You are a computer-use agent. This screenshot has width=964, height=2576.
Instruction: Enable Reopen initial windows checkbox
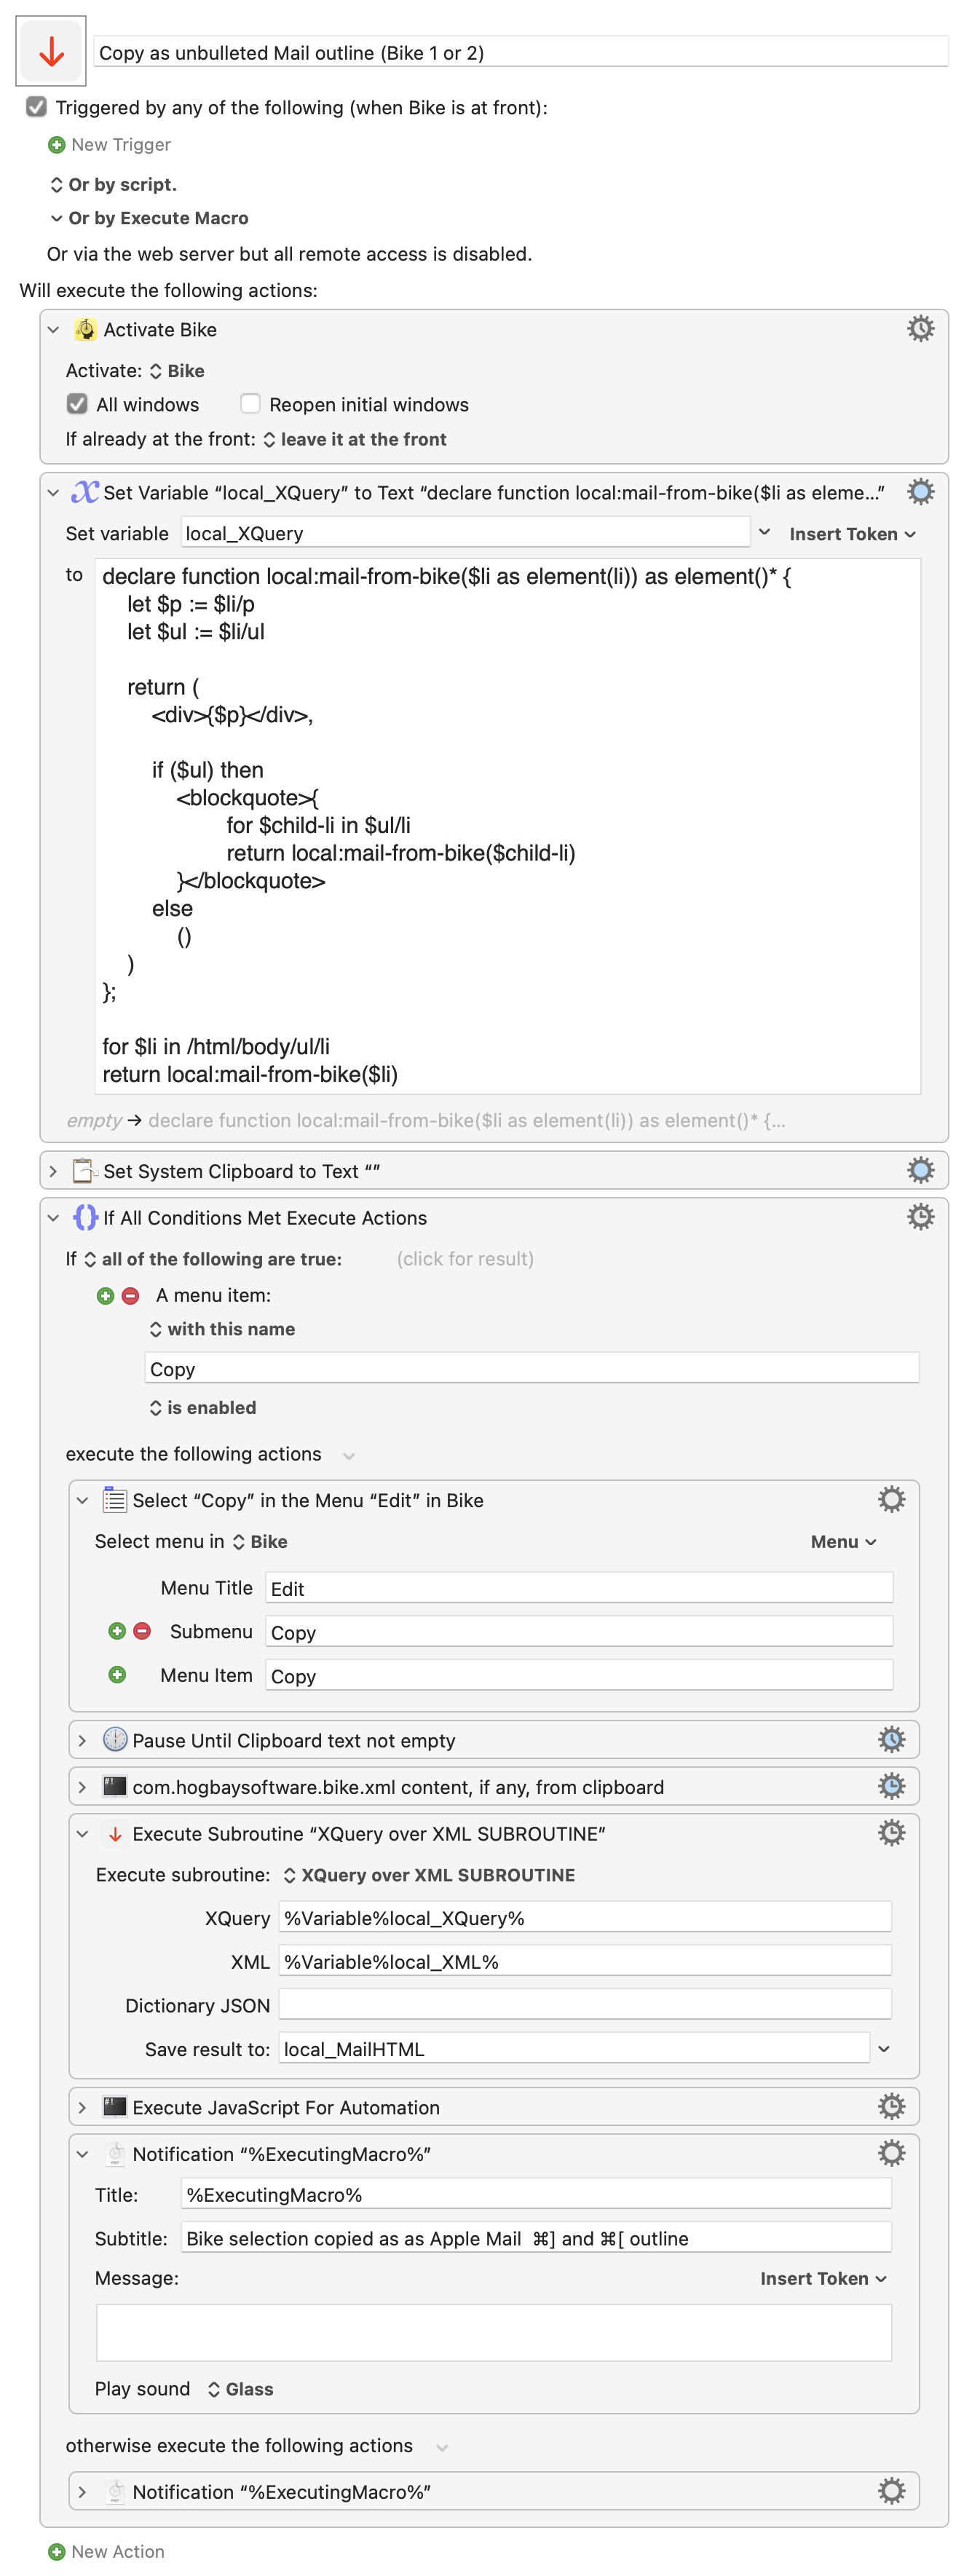click(250, 404)
